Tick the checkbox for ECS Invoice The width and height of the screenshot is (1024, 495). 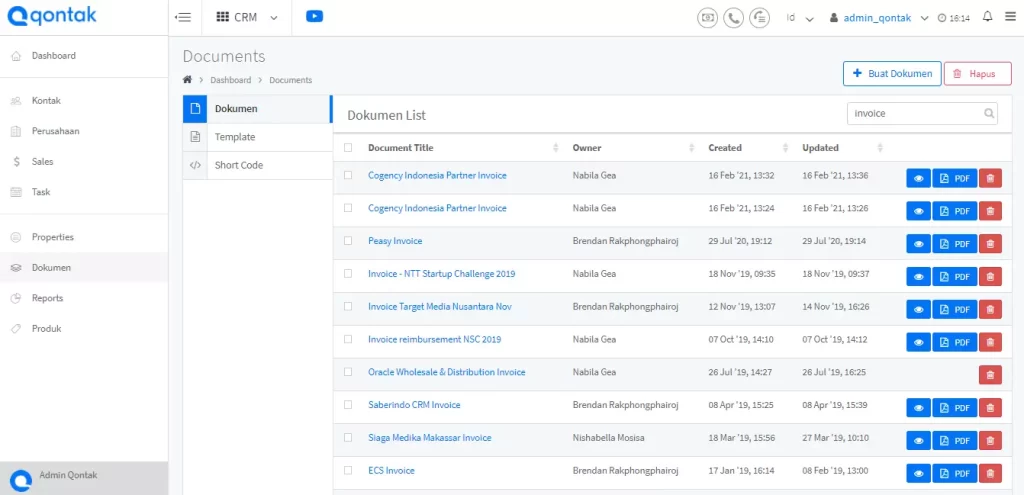[348, 470]
